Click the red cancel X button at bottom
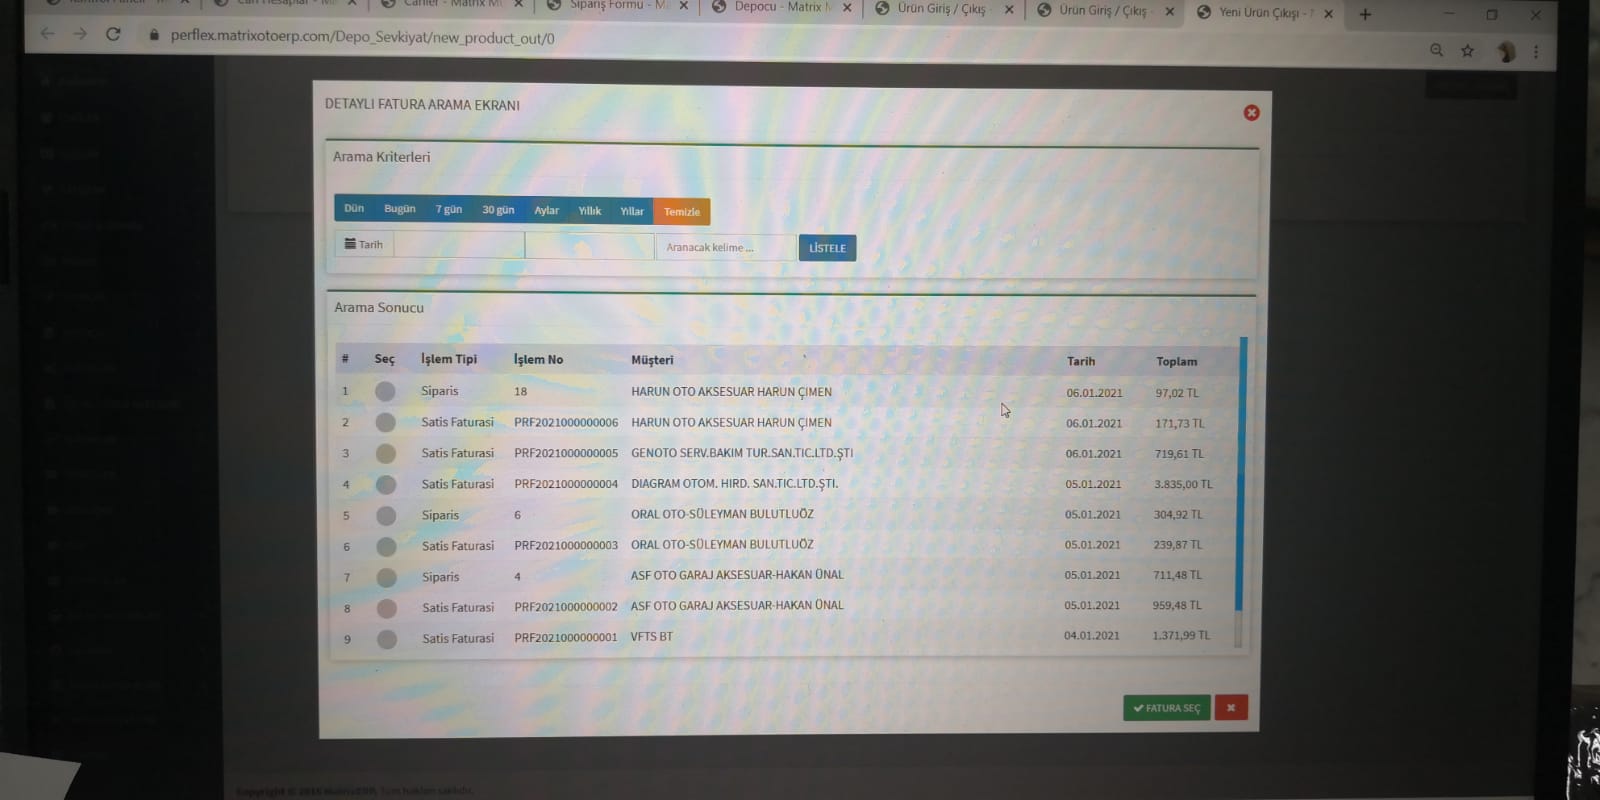1600x800 pixels. coord(1231,708)
